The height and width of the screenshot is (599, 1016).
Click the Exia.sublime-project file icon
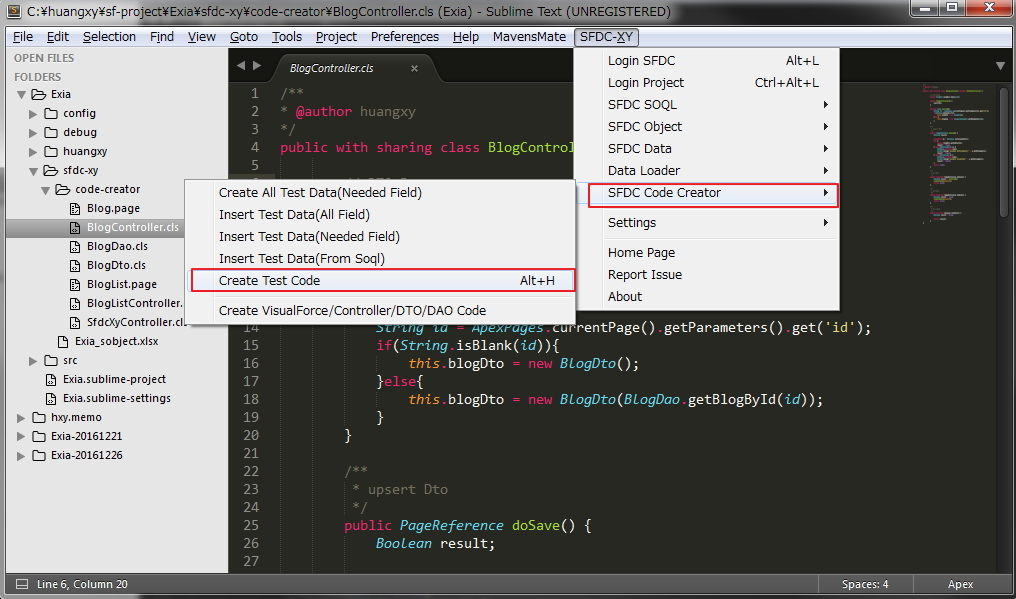(51, 379)
